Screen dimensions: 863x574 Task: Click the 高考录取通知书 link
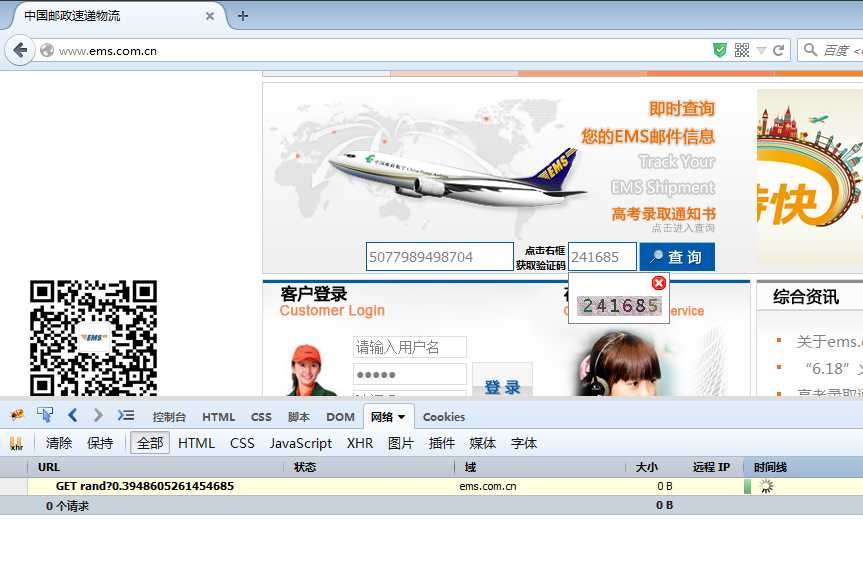664,214
